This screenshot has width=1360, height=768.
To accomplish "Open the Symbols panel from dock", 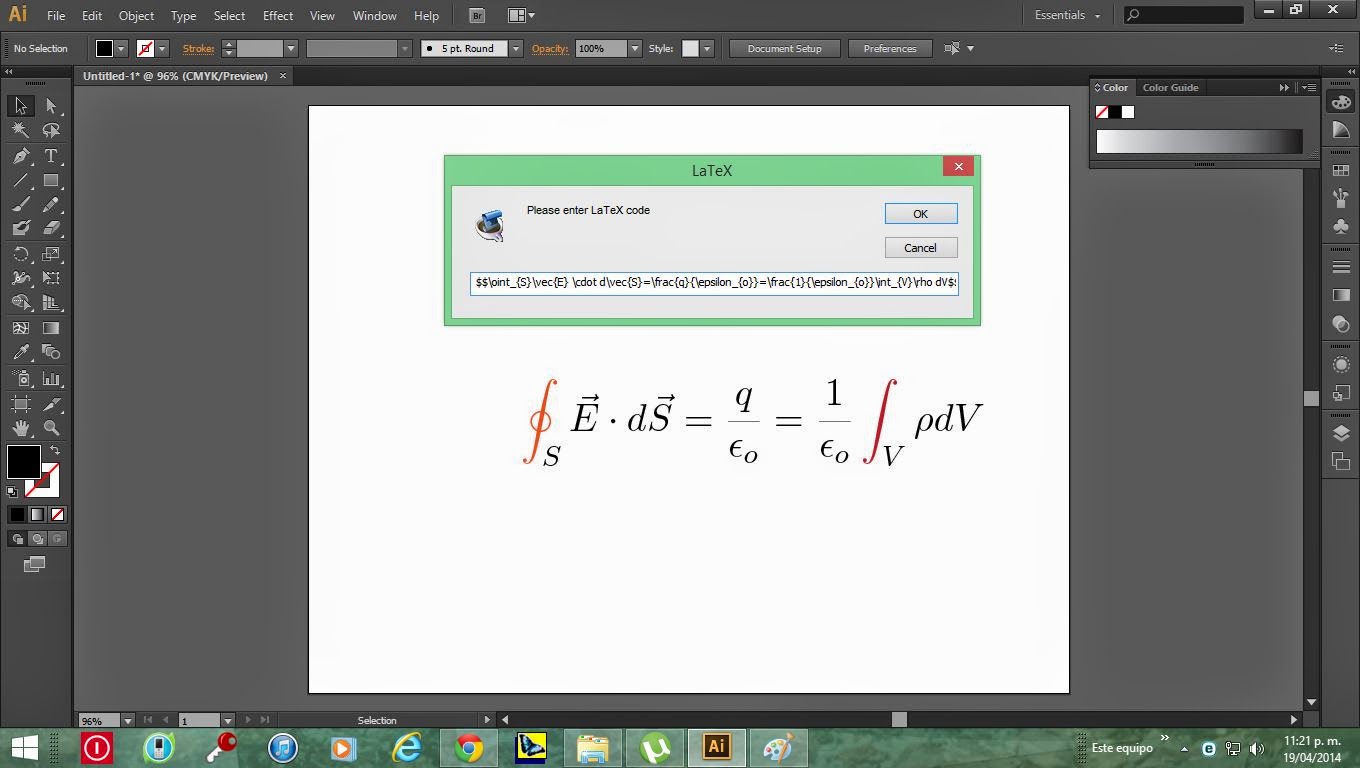I will (x=1341, y=227).
